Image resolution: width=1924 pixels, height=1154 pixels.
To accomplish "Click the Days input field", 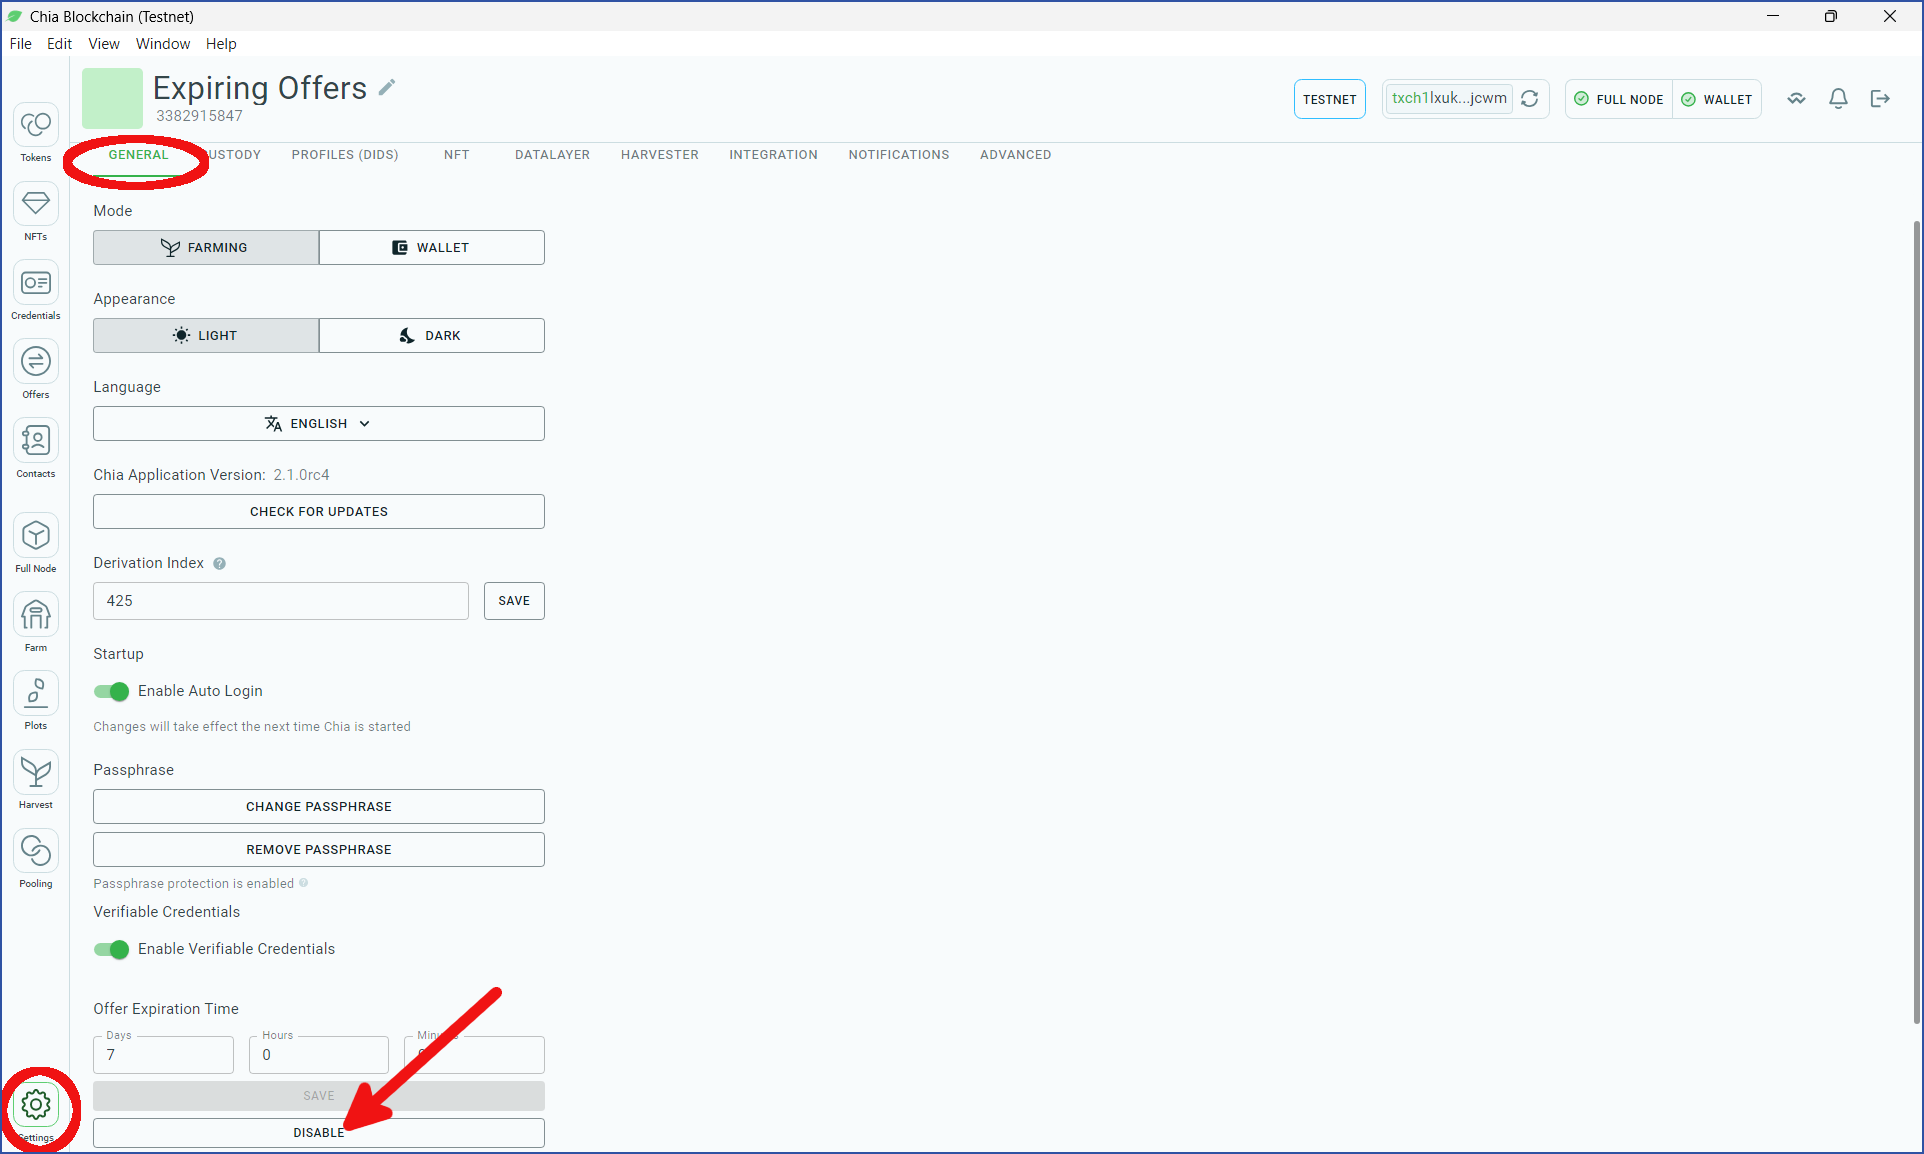I will (163, 1055).
